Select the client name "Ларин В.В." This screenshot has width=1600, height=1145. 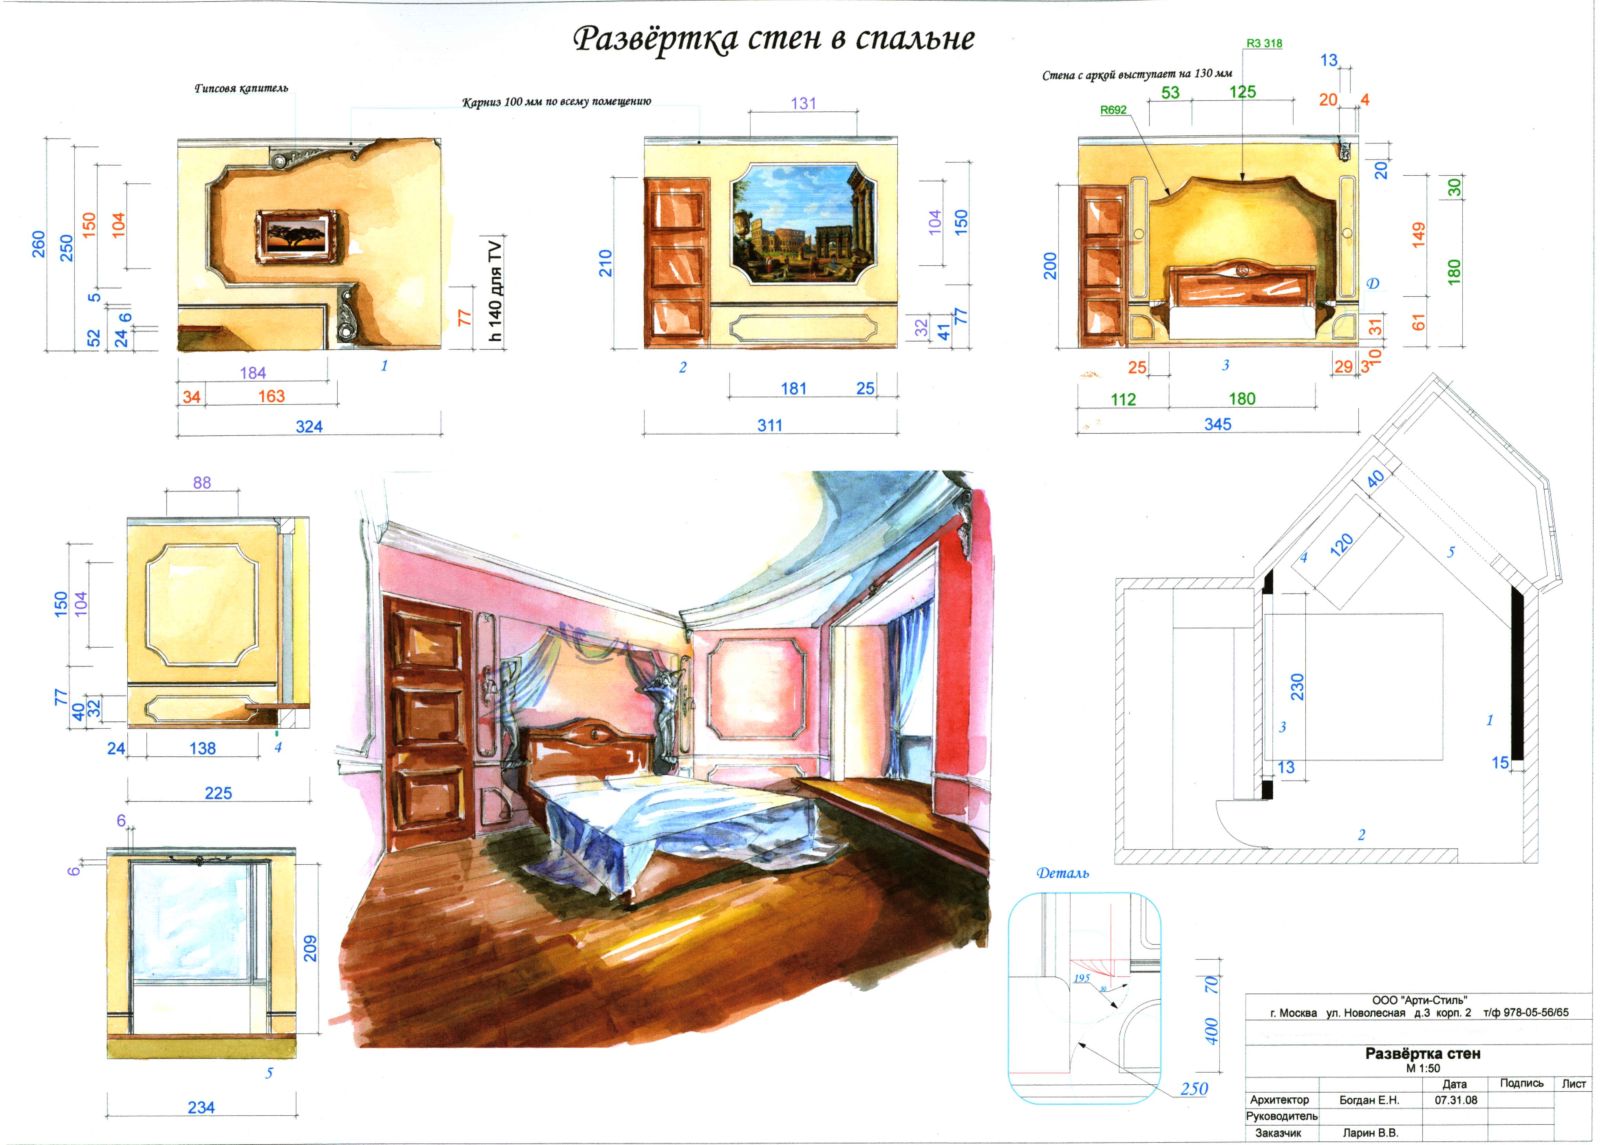click(x=1370, y=1133)
